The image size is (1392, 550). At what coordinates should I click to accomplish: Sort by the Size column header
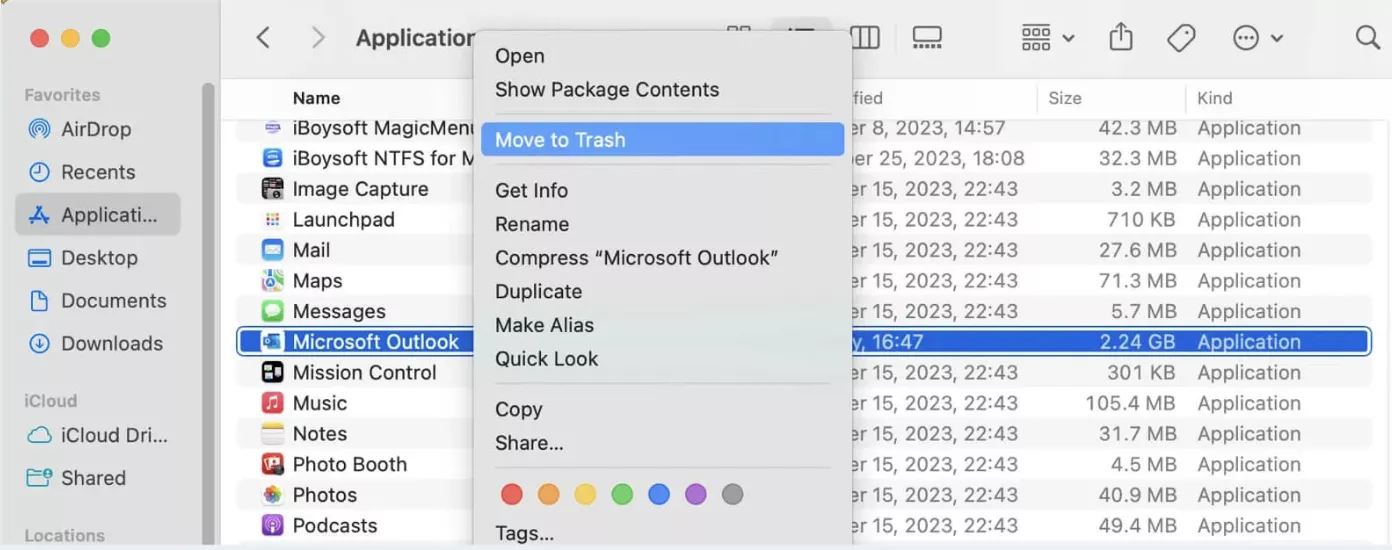(1065, 98)
